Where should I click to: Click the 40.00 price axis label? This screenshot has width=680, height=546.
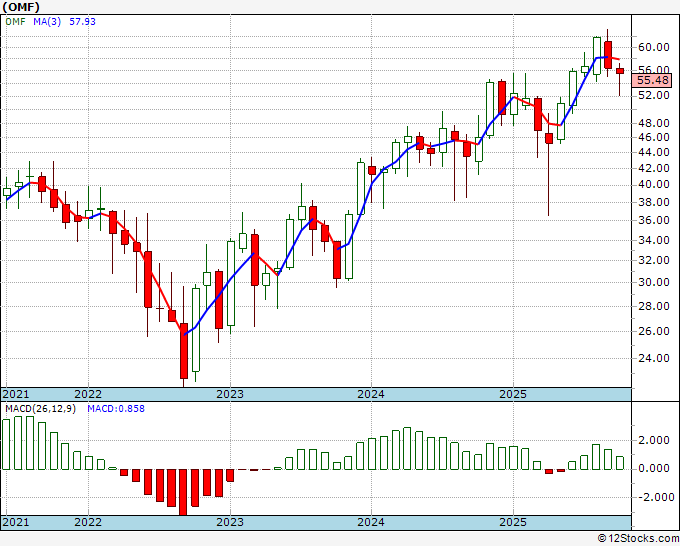tap(654, 184)
